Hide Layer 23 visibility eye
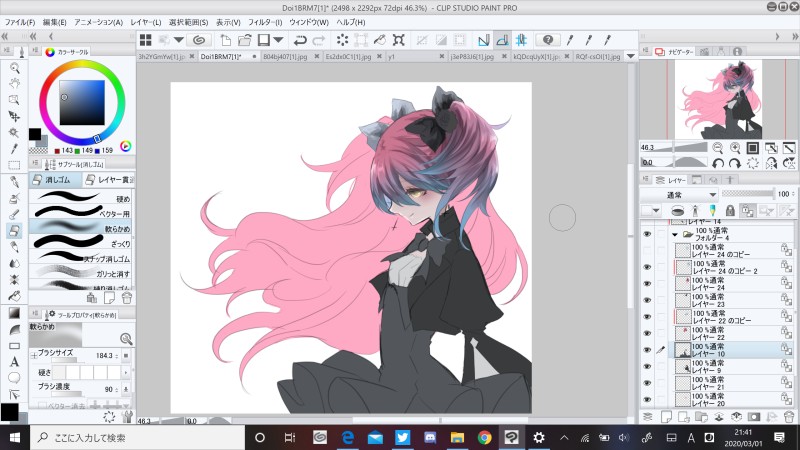 click(647, 300)
